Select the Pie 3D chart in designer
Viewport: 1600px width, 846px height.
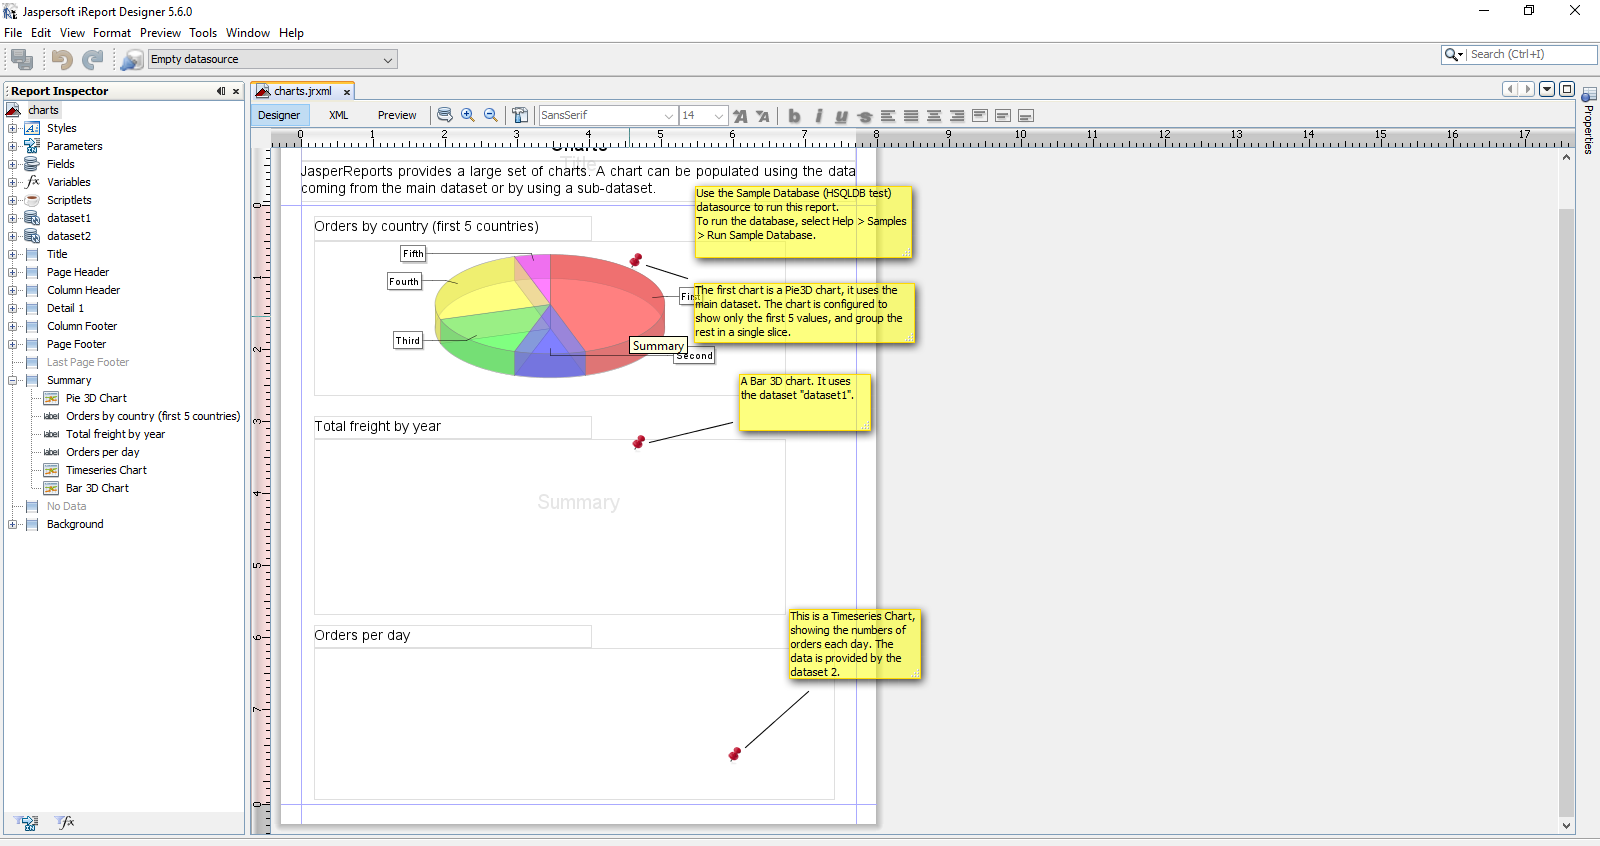point(549,318)
